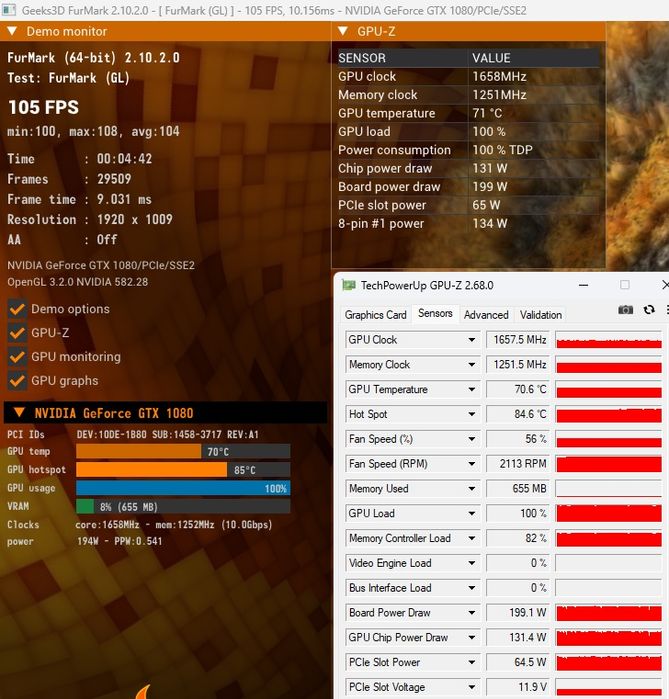
Task: Click the Clocks core:1658MHz line
Action: tap(140, 525)
